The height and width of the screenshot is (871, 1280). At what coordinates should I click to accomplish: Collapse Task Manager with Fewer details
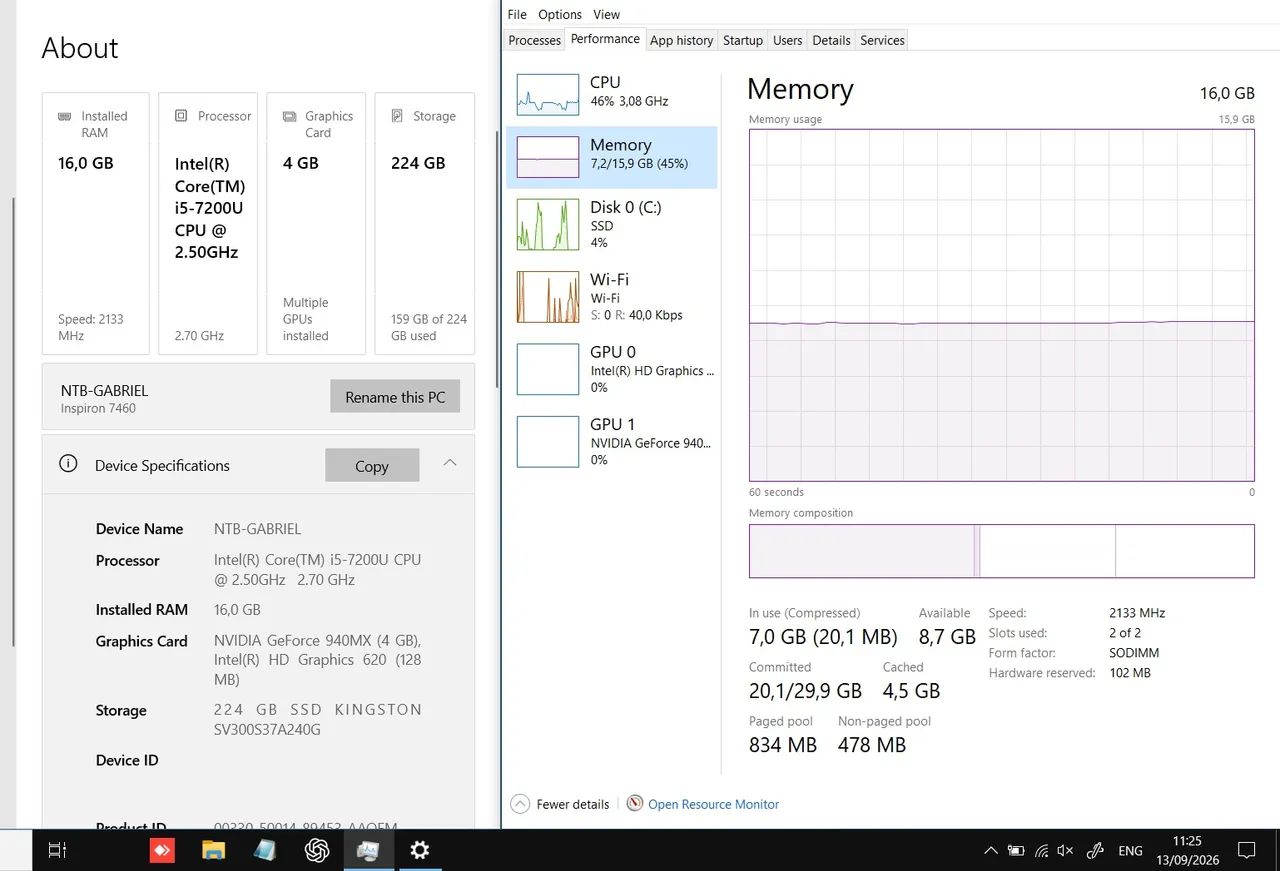pos(560,804)
